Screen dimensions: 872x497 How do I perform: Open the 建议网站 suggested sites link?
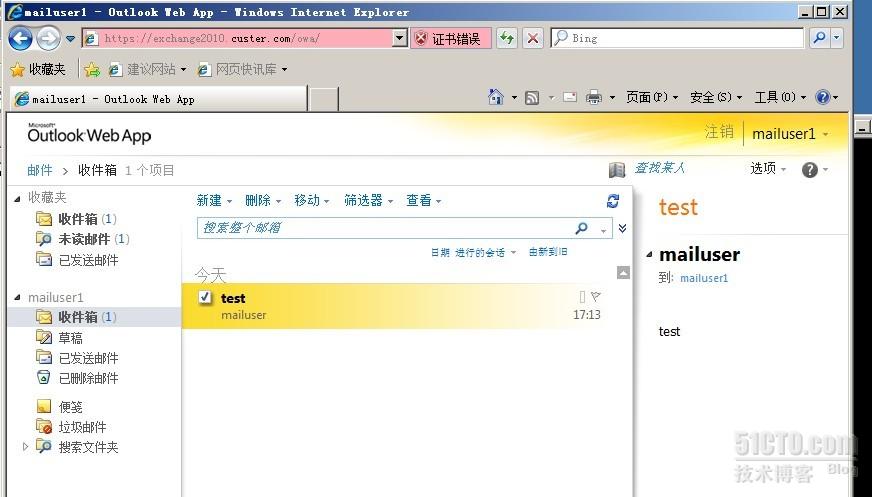147,69
